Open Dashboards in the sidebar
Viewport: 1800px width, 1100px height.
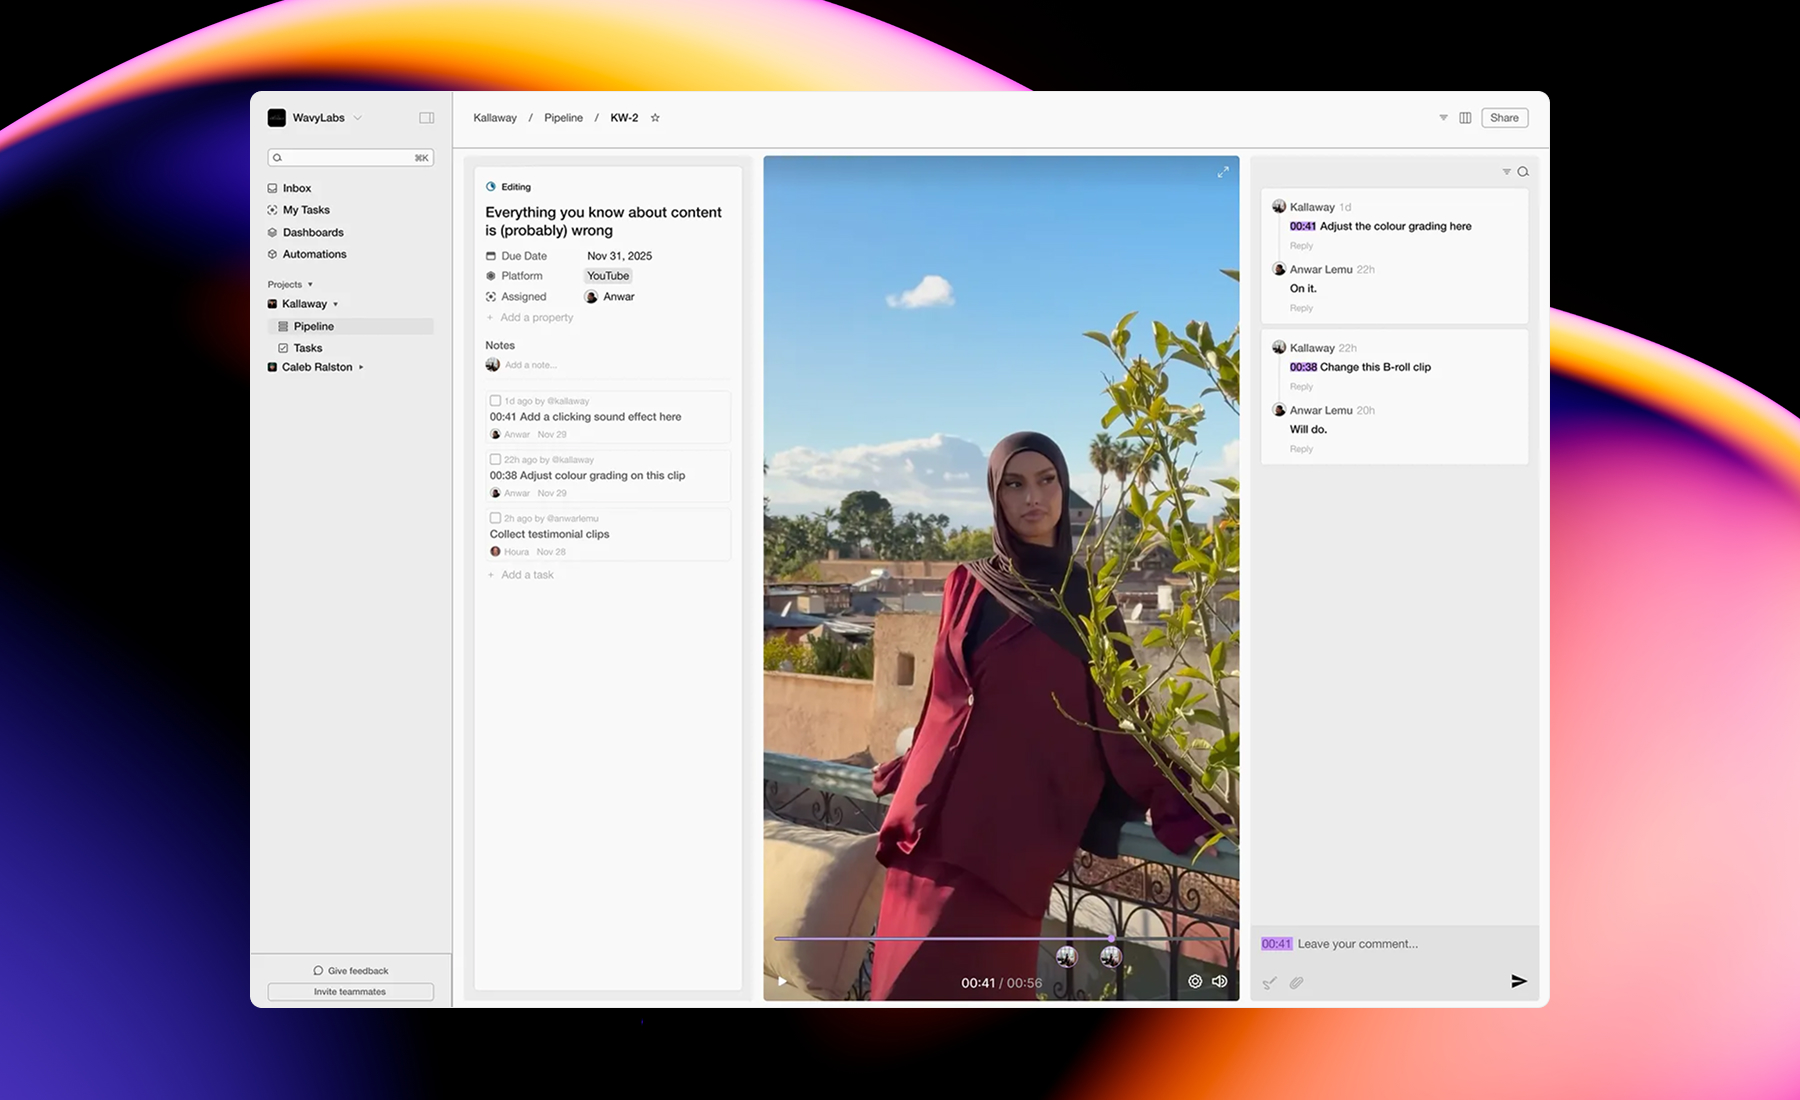click(x=312, y=232)
